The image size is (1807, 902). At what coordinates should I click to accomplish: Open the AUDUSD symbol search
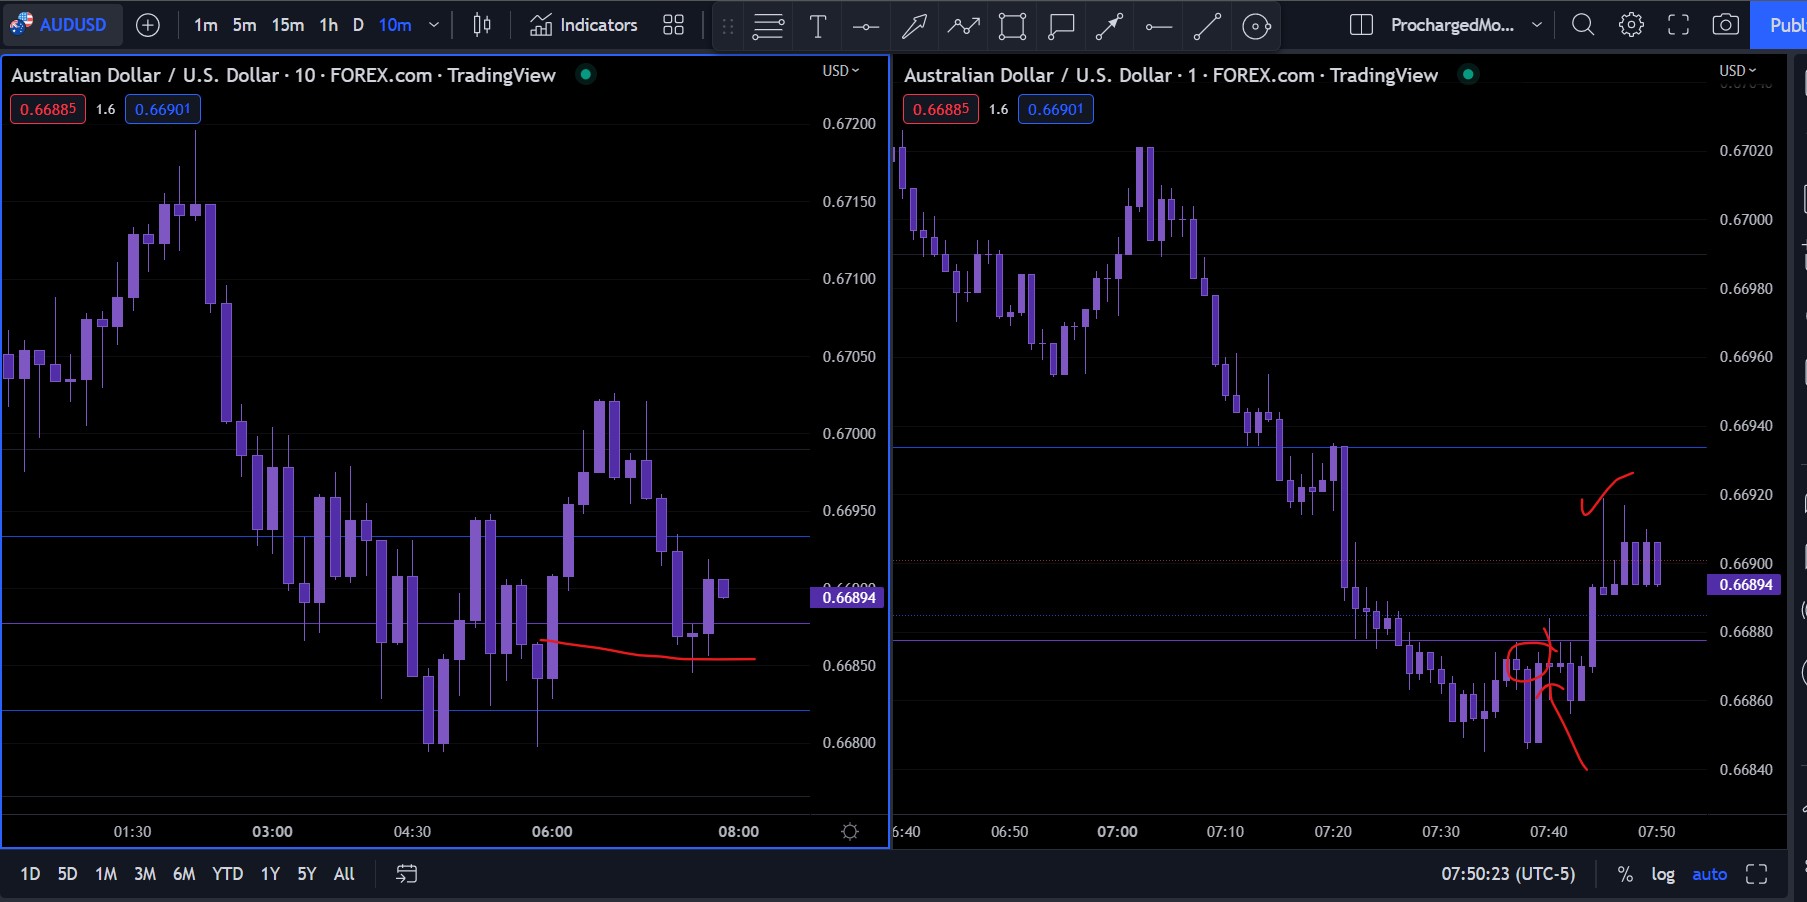click(x=61, y=25)
